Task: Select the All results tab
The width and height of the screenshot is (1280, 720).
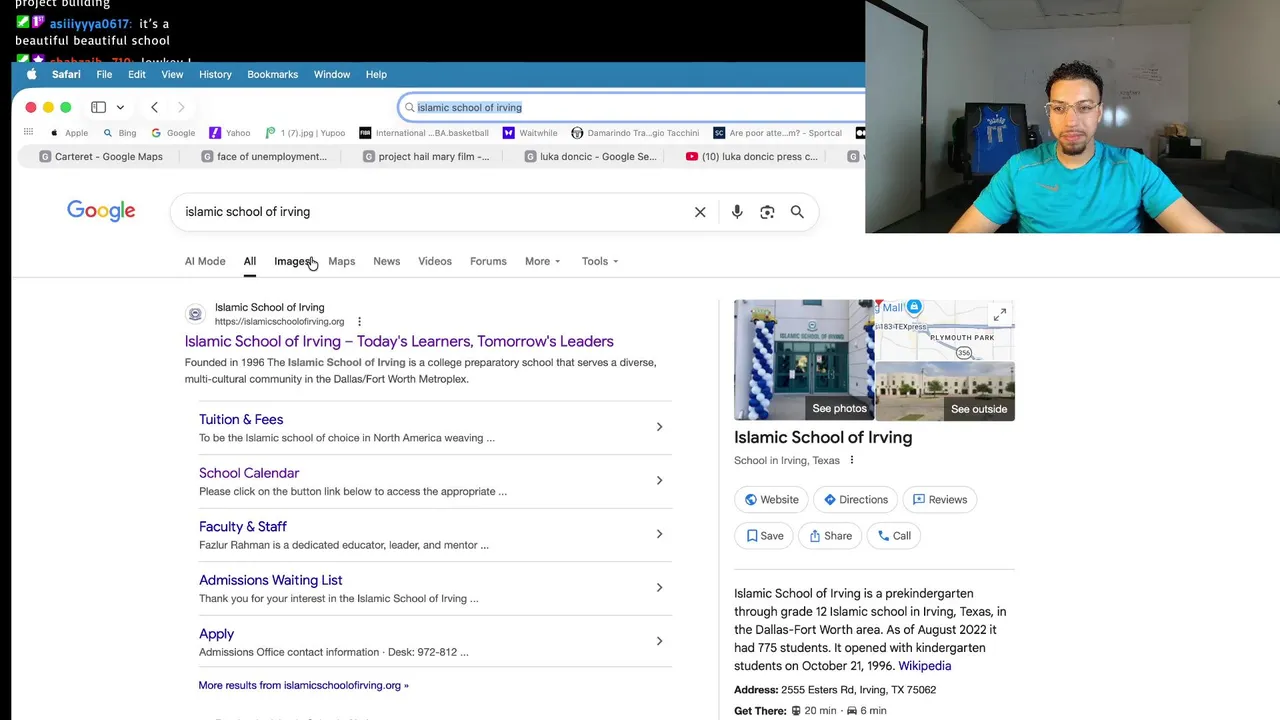Action: click(250, 261)
